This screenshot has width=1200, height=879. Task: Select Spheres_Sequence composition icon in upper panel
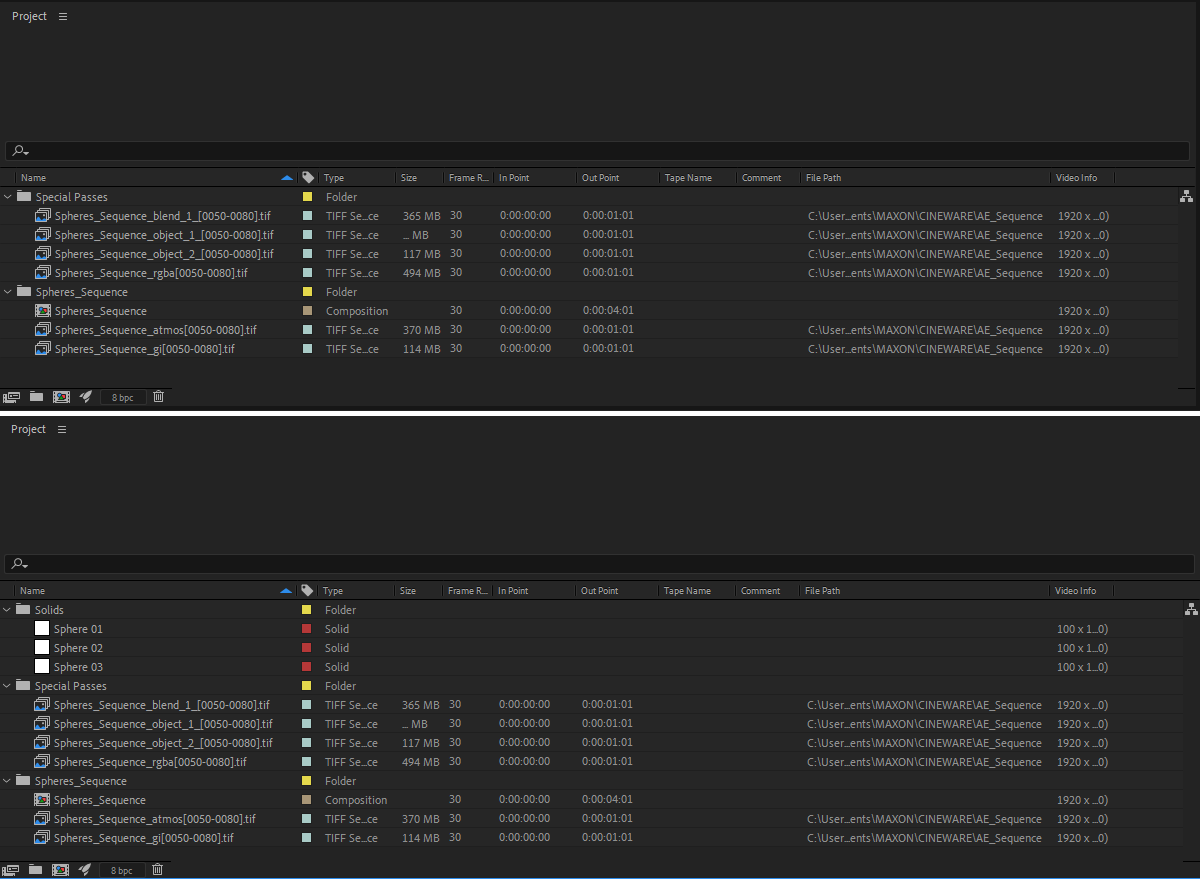tap(43, 311)
